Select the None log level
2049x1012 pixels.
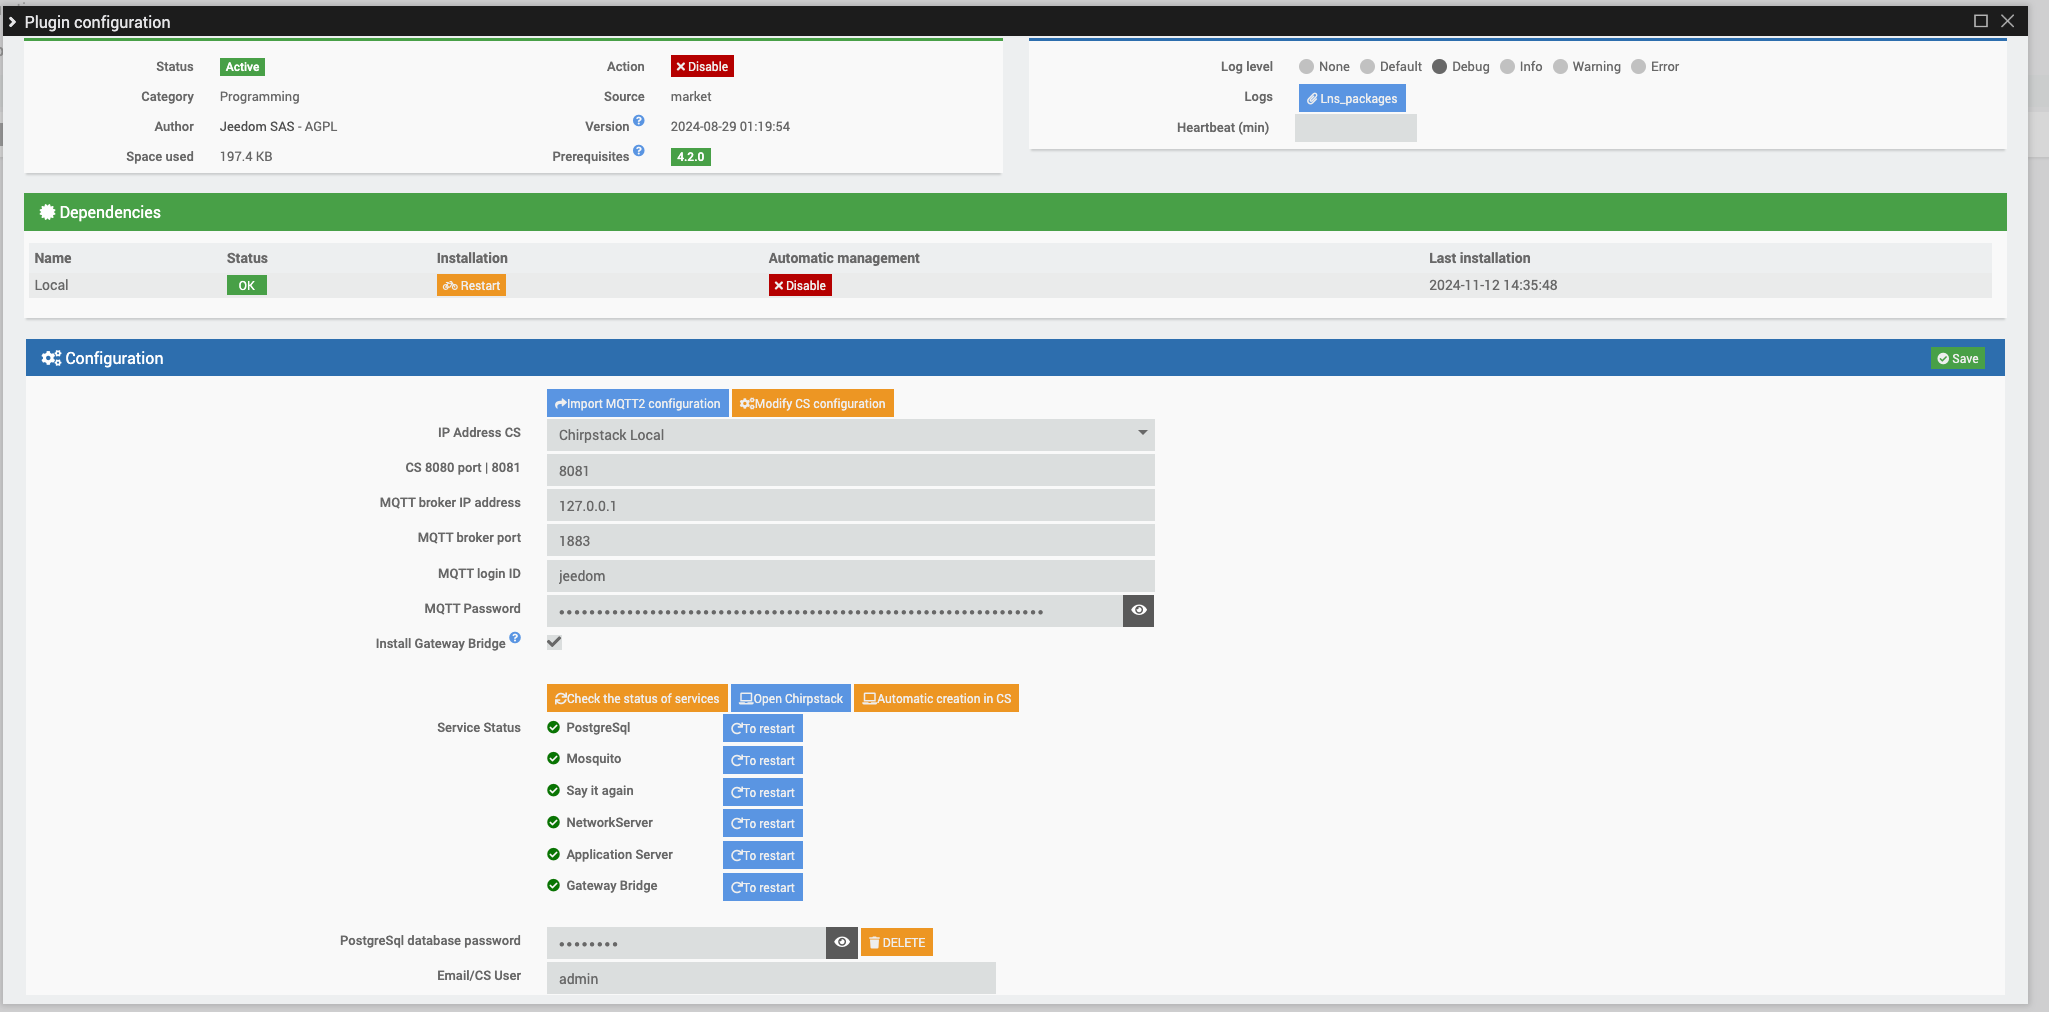[1306, 67]
